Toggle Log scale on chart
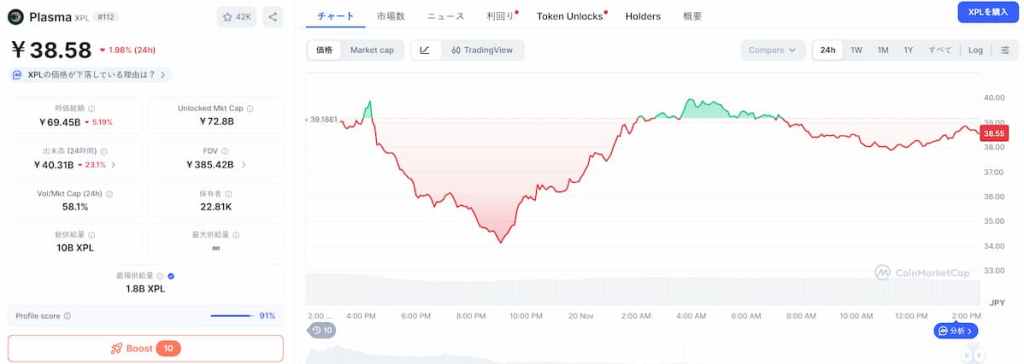 tap(975, 50)
